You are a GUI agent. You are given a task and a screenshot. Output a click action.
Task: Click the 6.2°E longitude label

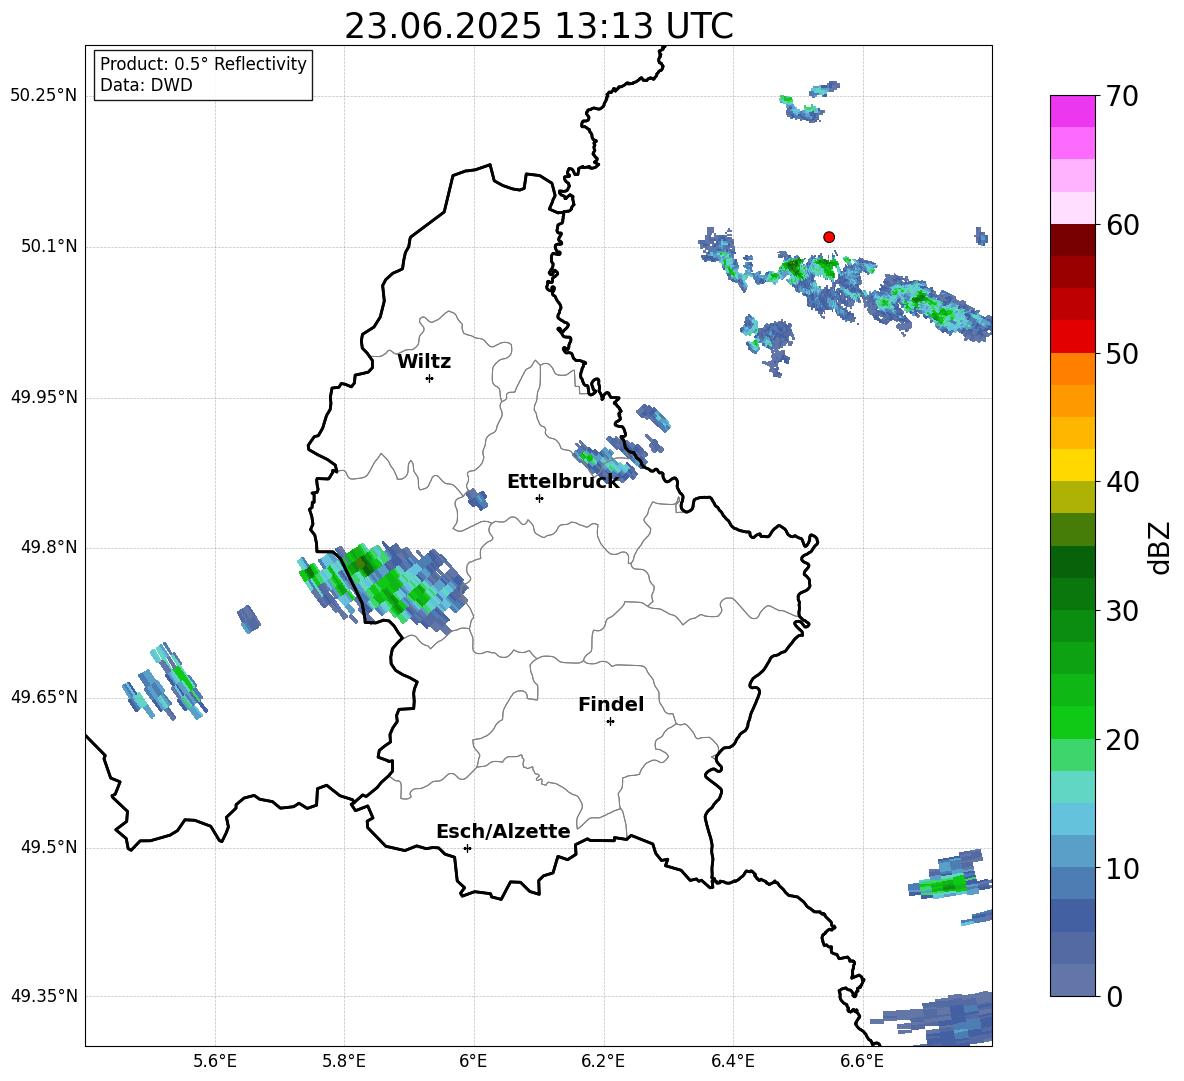coord(603,1061)
